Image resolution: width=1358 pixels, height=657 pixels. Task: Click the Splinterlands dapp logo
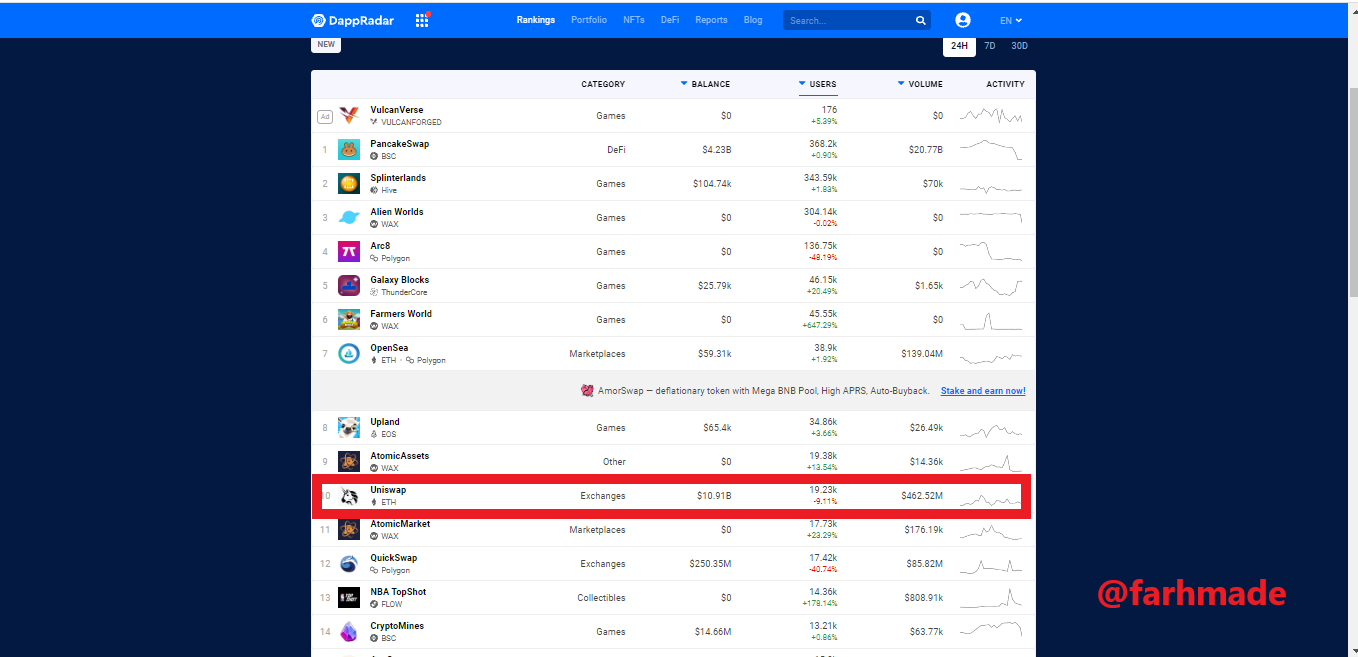point(349,184)
